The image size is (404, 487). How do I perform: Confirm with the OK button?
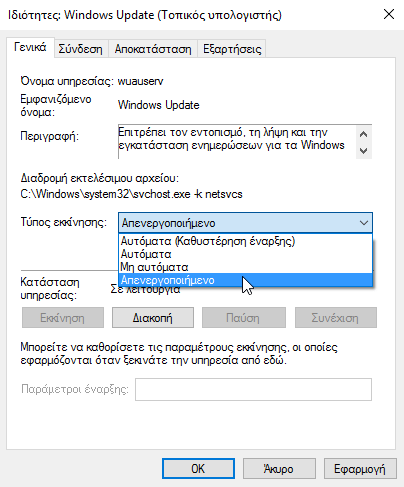pyautogui.click(x=198, y=469)
